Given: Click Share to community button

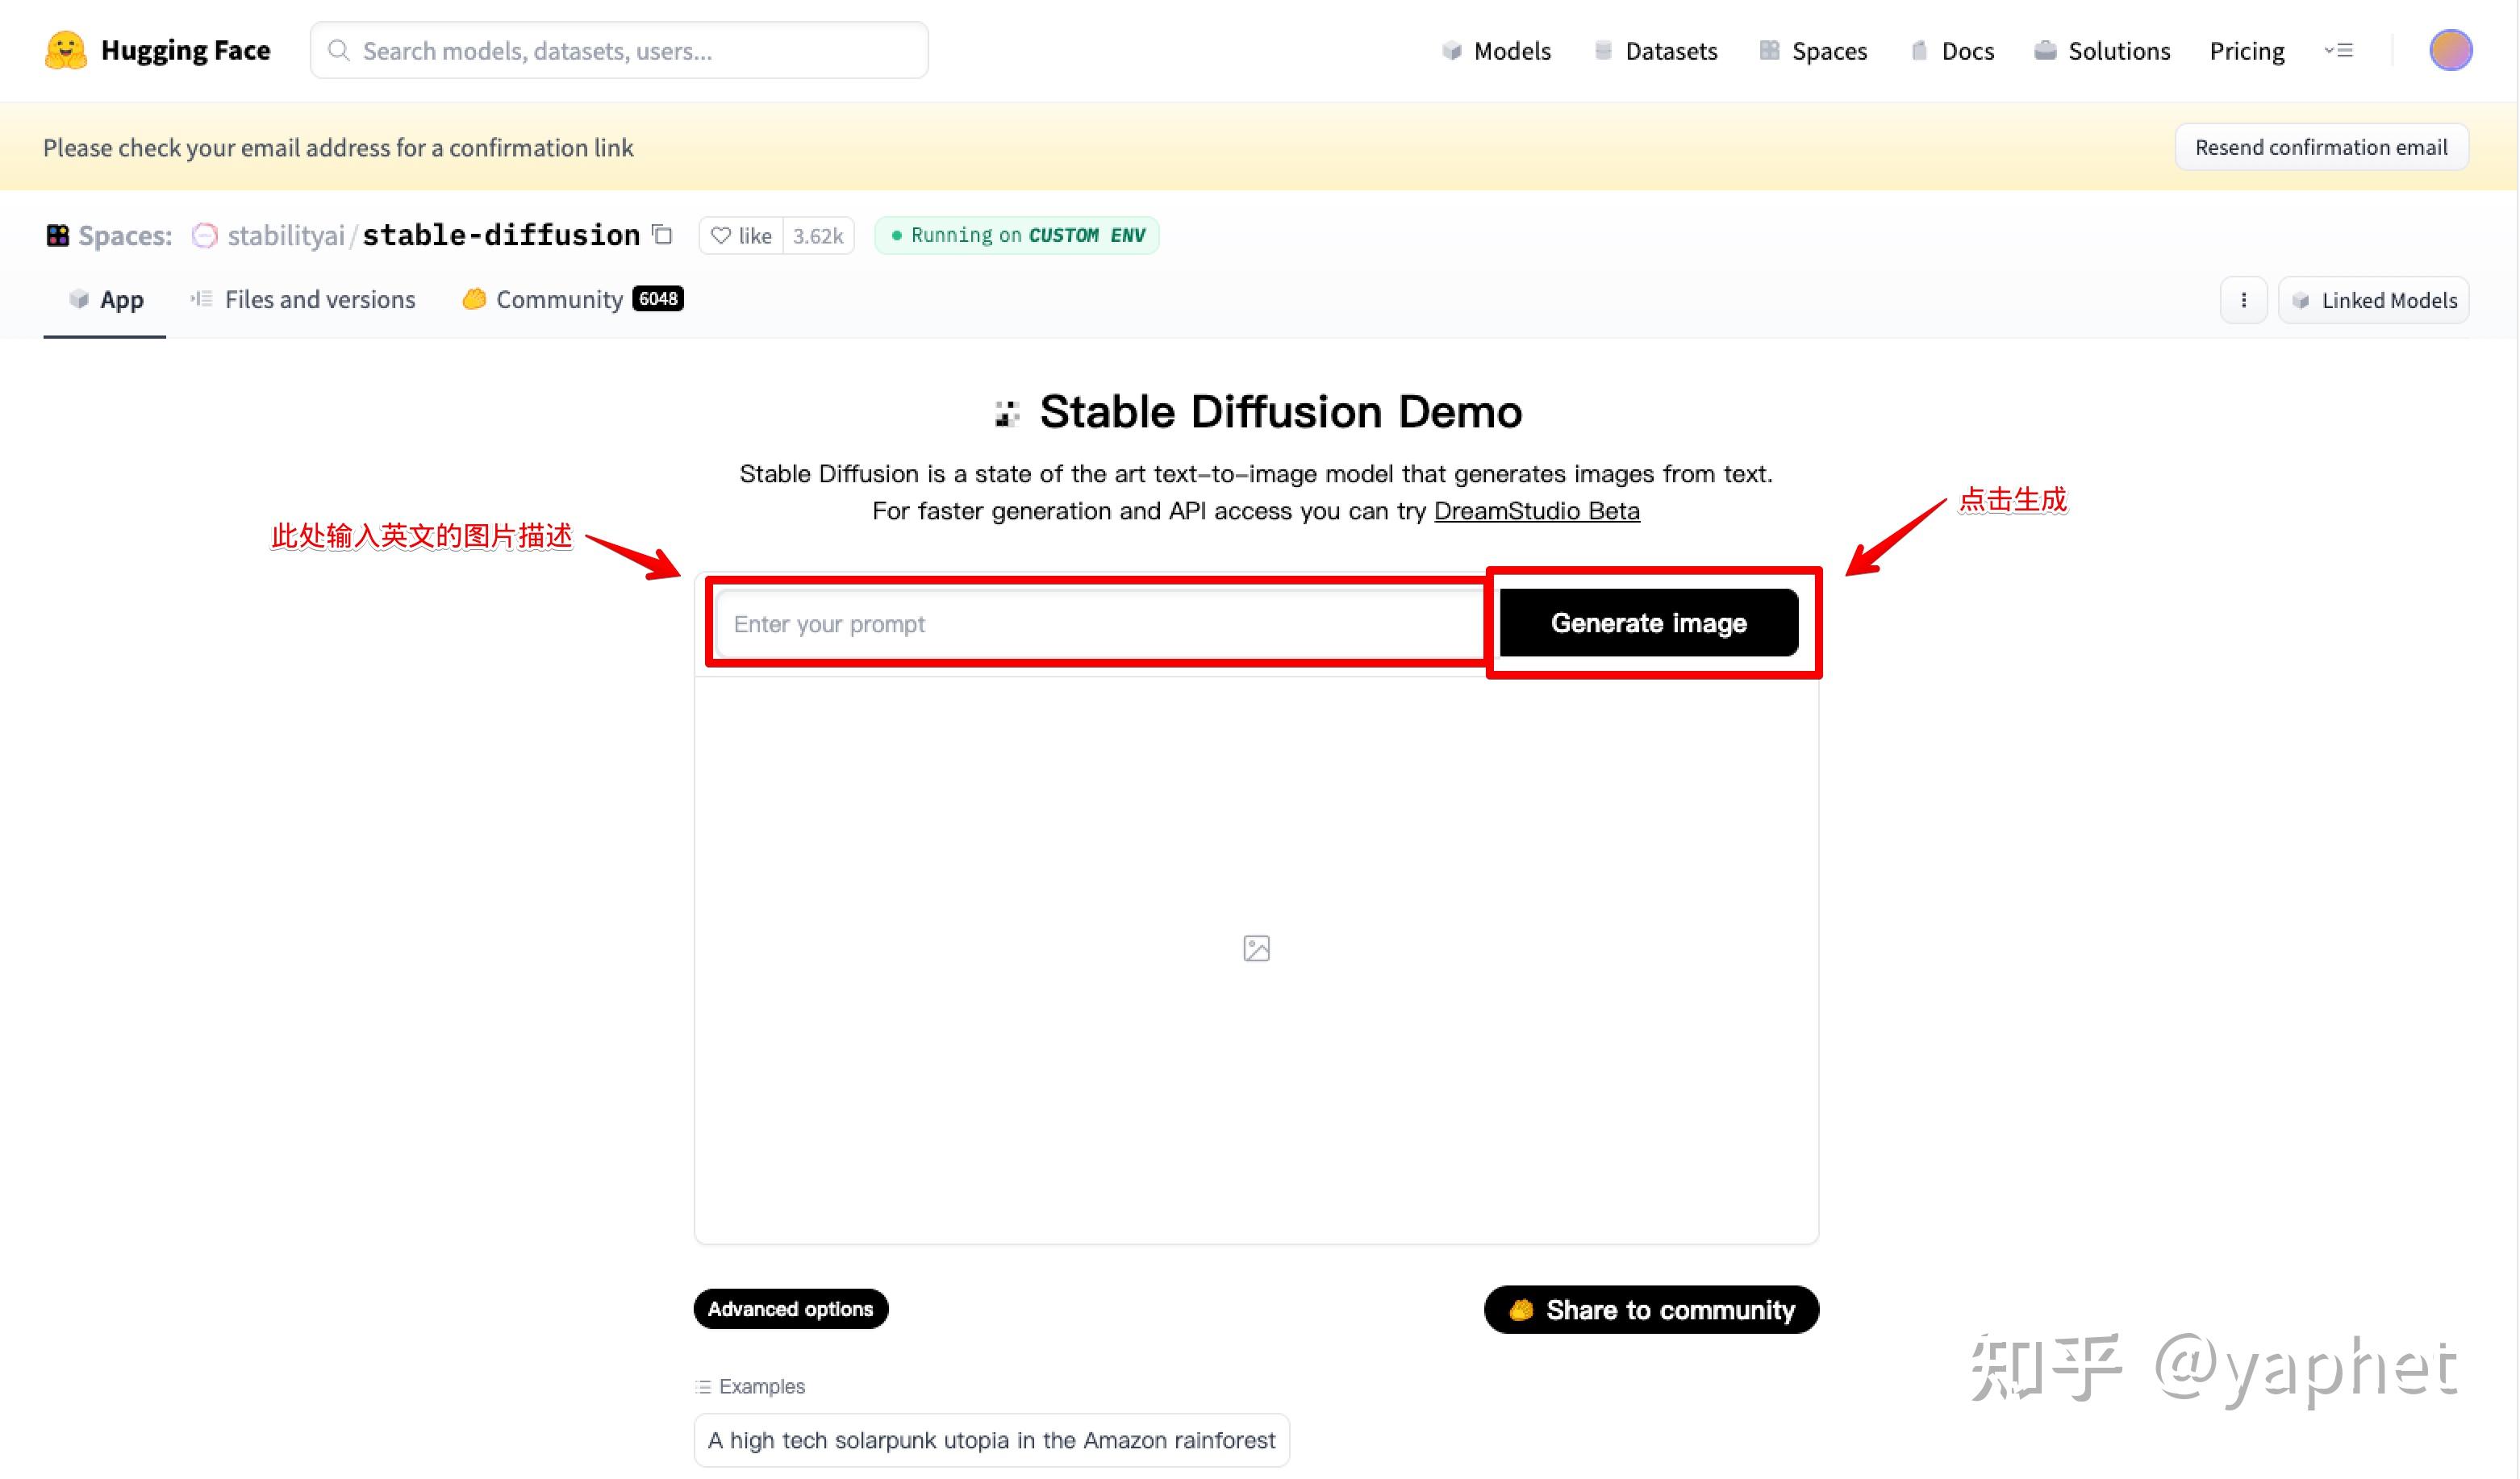Looking at the screenshot, I should (1651, 1309).
